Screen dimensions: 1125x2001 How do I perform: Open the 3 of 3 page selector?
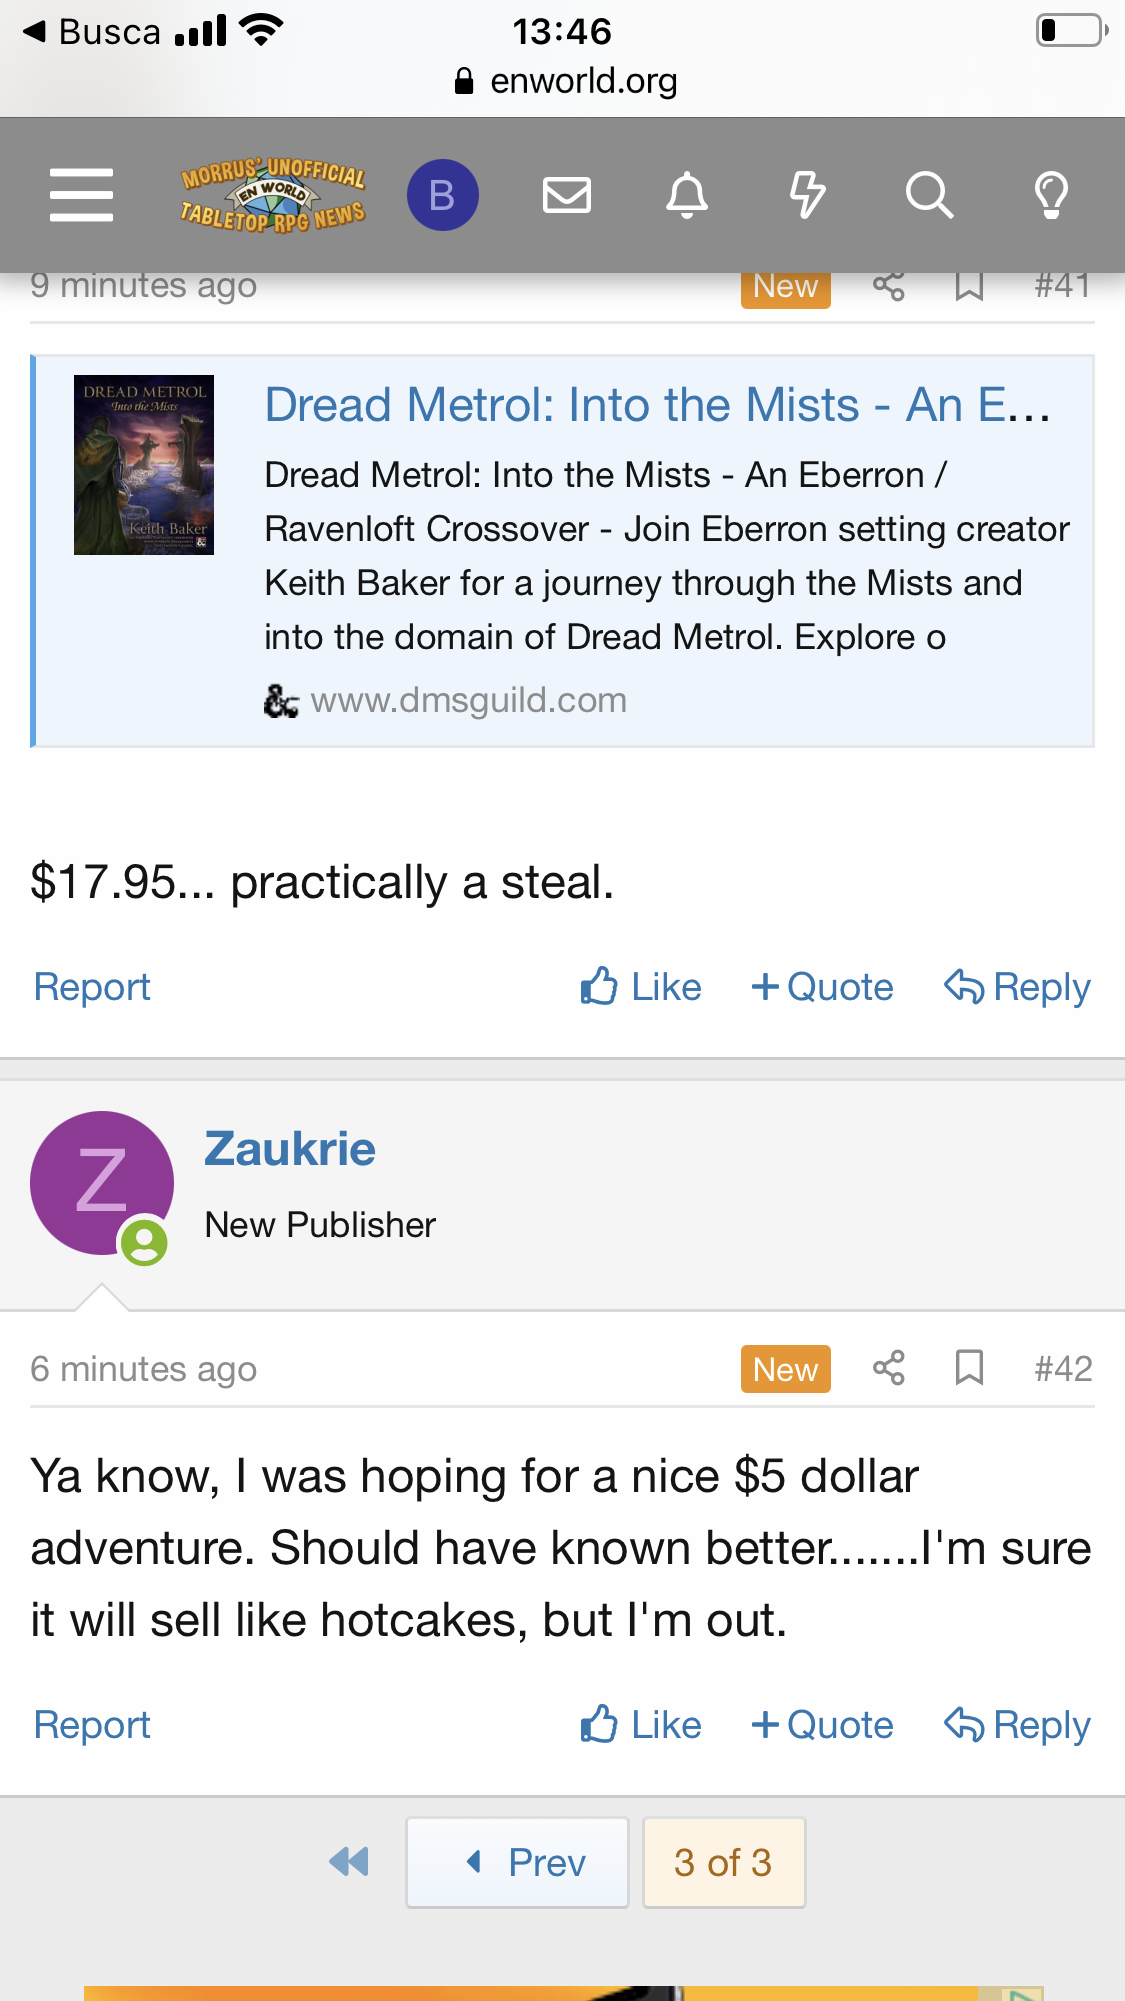(x=723, y=1862)
